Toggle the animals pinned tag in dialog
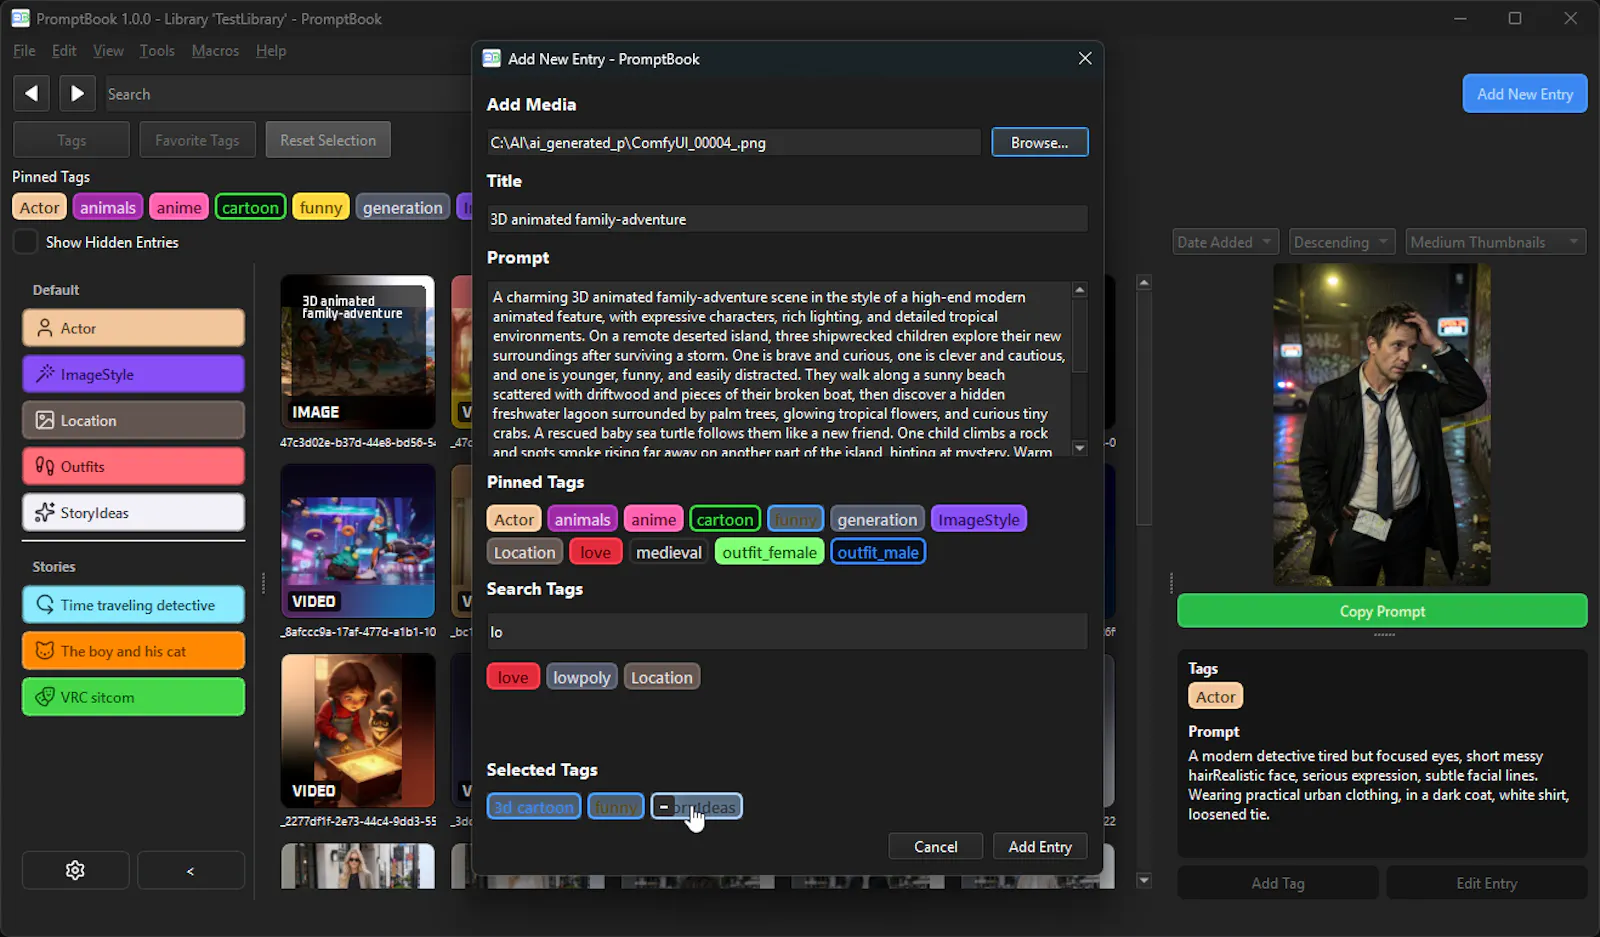Screen dimensions: 1600x937 [x=582, y=520]
